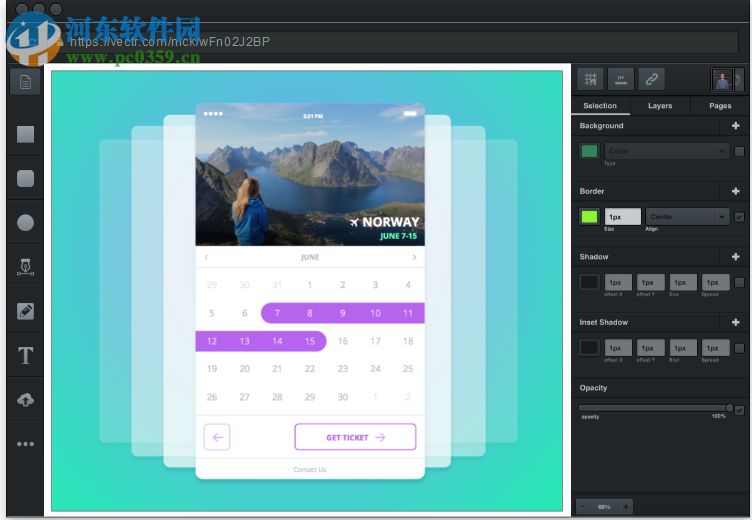The image size is (752, 520).
Task: Select the Pen tool
Action: click(25, 267)
